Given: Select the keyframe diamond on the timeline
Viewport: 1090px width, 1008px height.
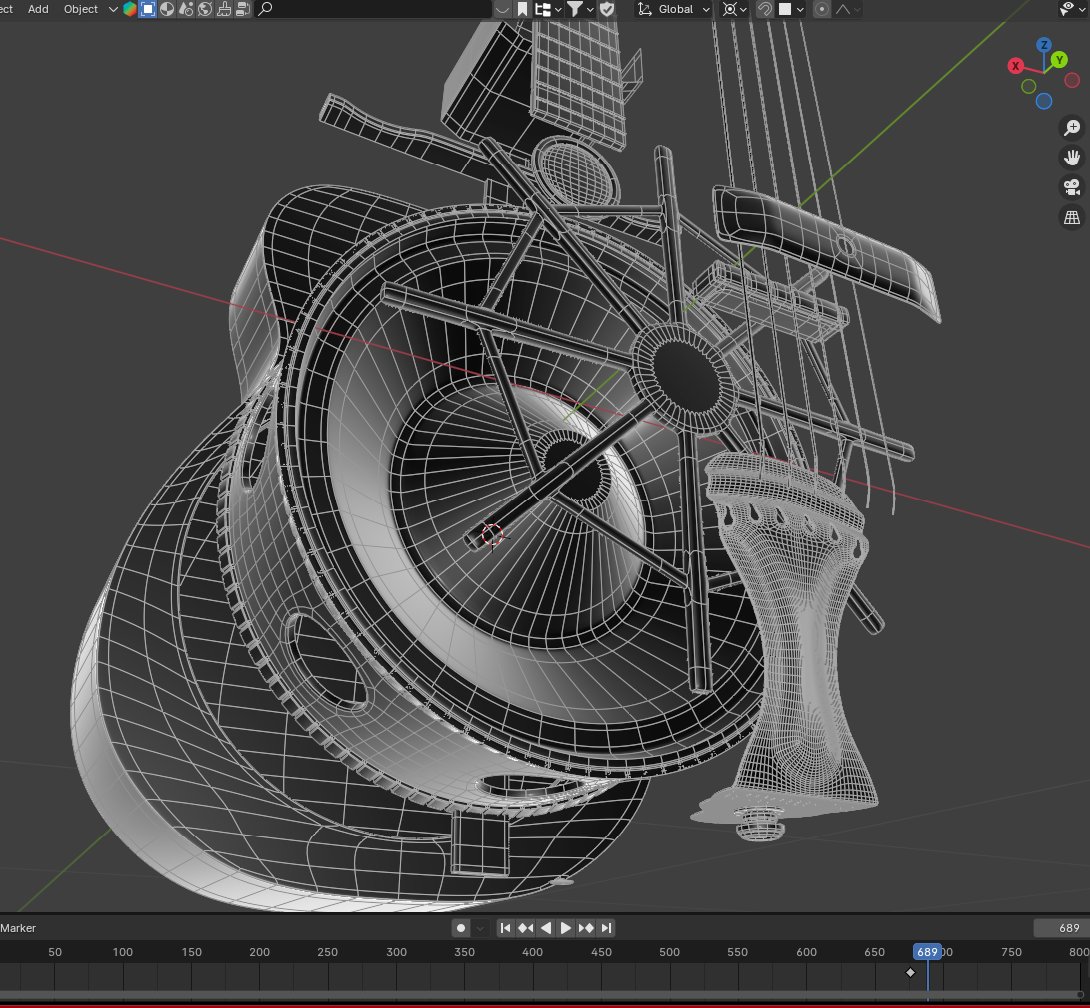Looking at the screenshot, I should coord(910,971).
